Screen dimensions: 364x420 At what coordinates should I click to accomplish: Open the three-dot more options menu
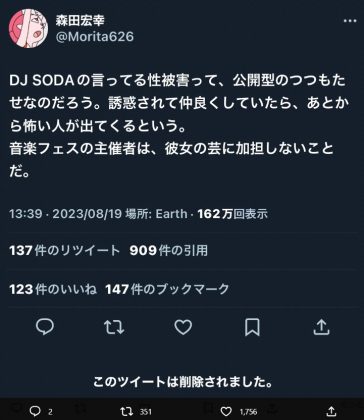(x=350, y=21)
